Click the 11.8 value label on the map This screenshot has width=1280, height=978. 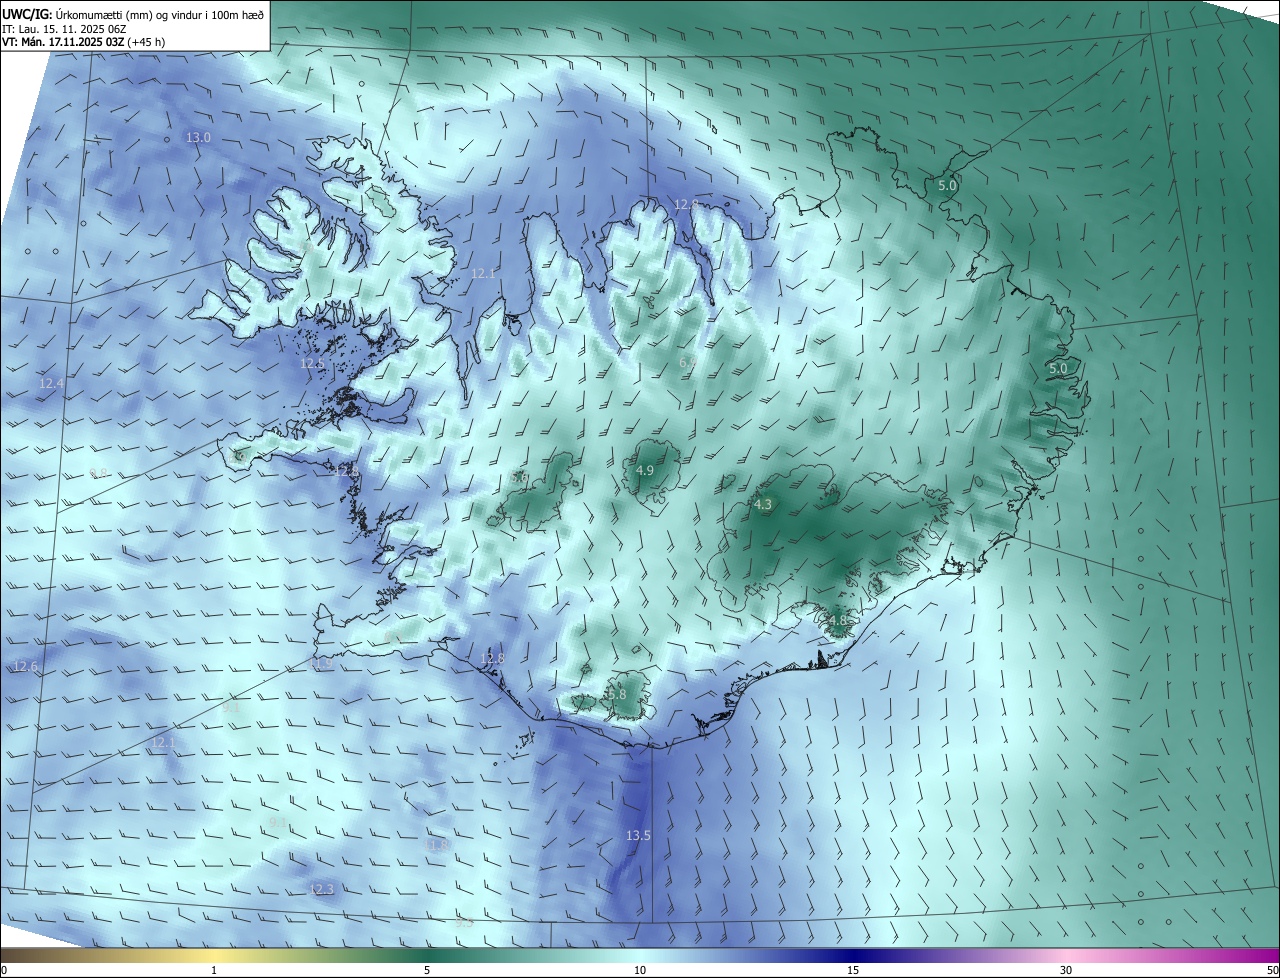coord(437,845)
